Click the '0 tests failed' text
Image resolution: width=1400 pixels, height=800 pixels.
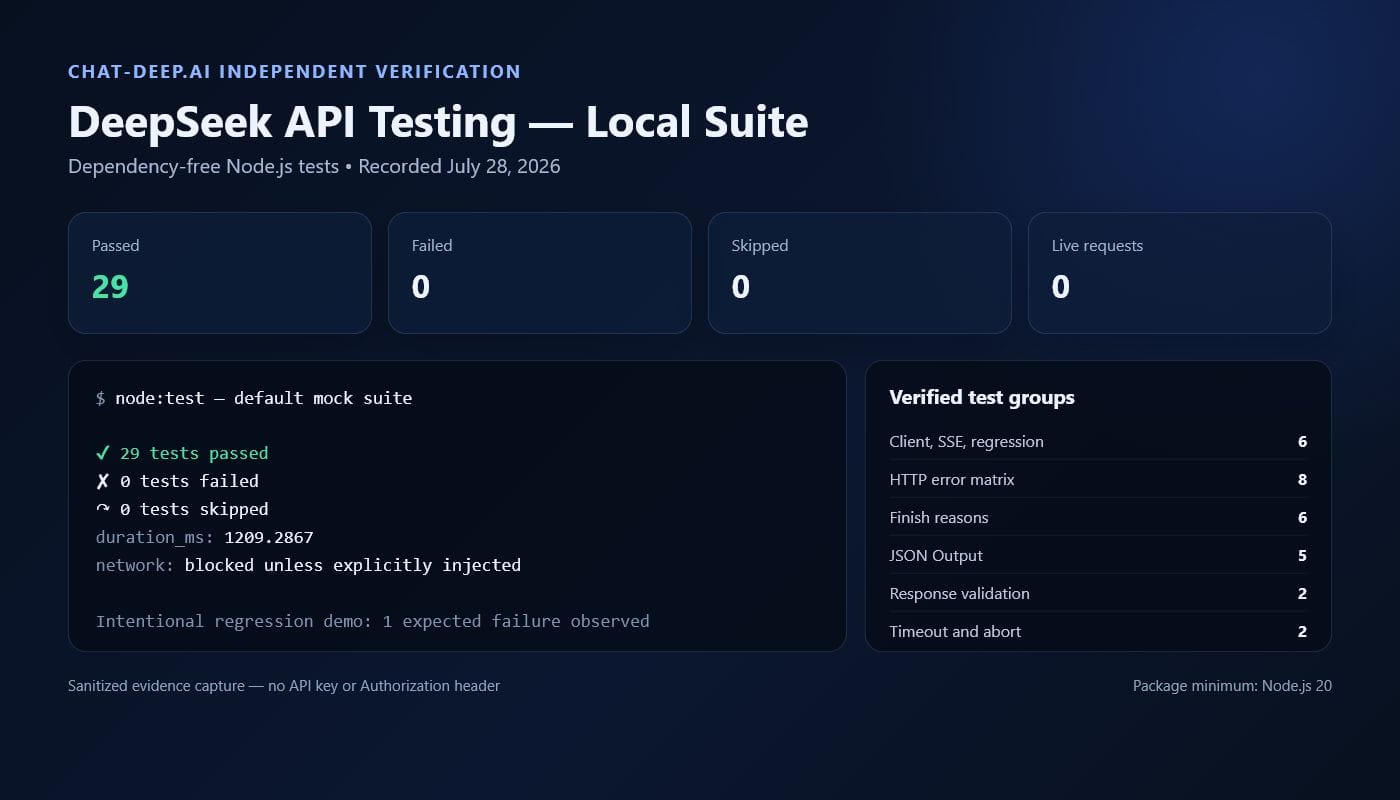(x=189, y=481)
